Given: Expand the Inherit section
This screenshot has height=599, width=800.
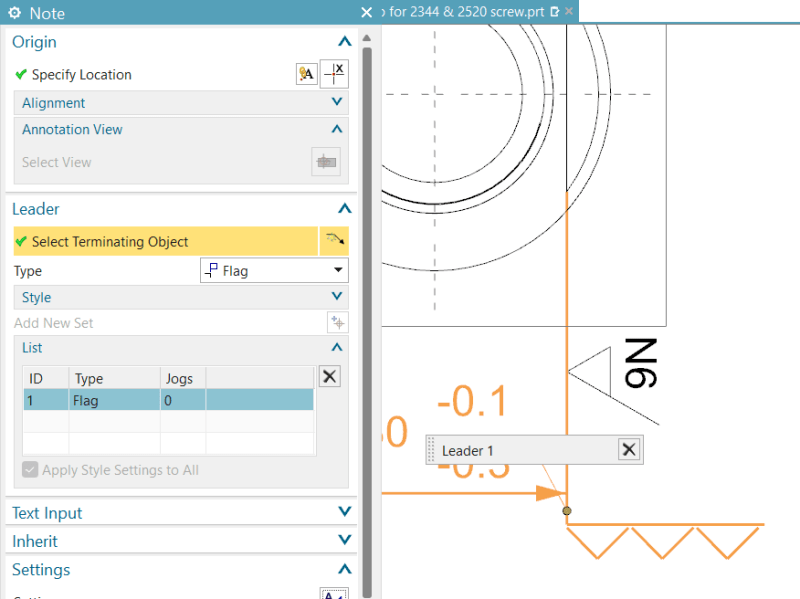Looking at the screenshot, I should coord(345,540).
